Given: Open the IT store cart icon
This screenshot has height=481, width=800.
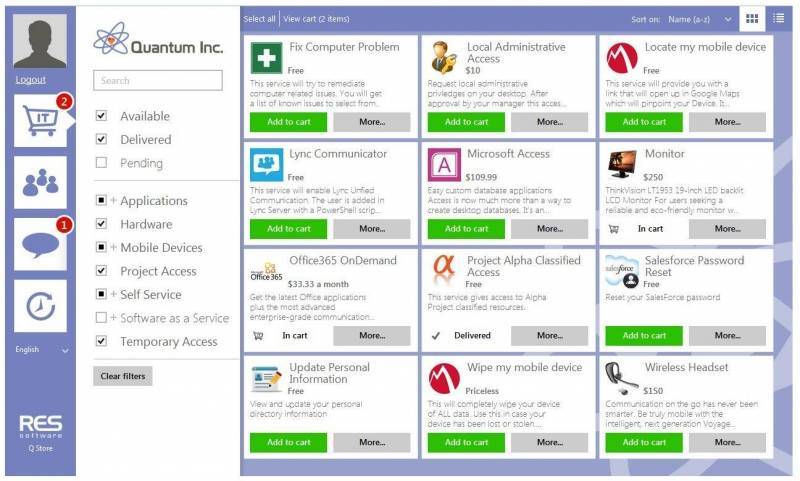Looking at the screenshot, I should coord(40,121).
